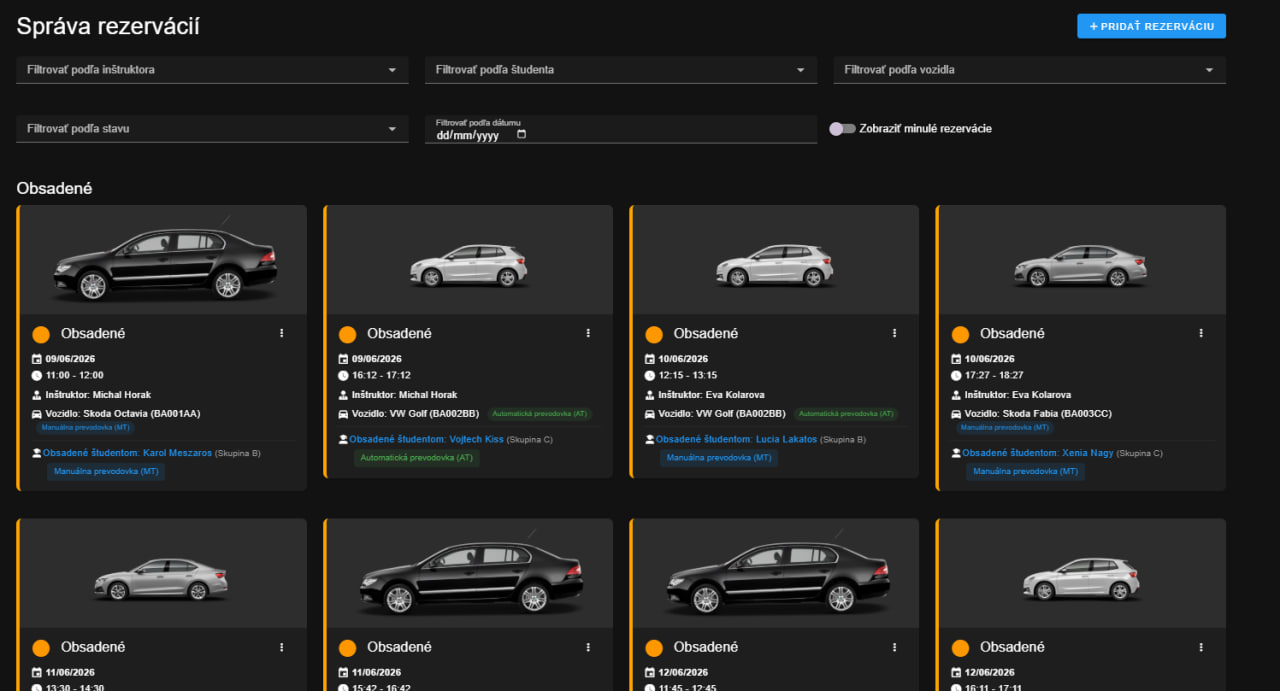Click the (Skupina B) label after Karol Meszaros
The height and width of the screenshot is (691, 1280).
pyautogui.click(x=238, y=453)
